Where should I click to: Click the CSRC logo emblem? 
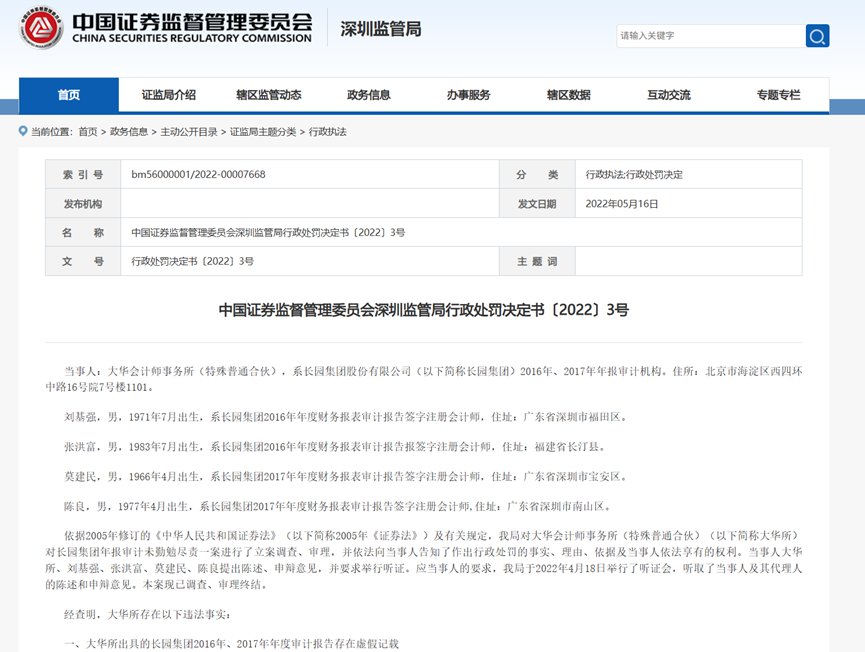point(41,29)
